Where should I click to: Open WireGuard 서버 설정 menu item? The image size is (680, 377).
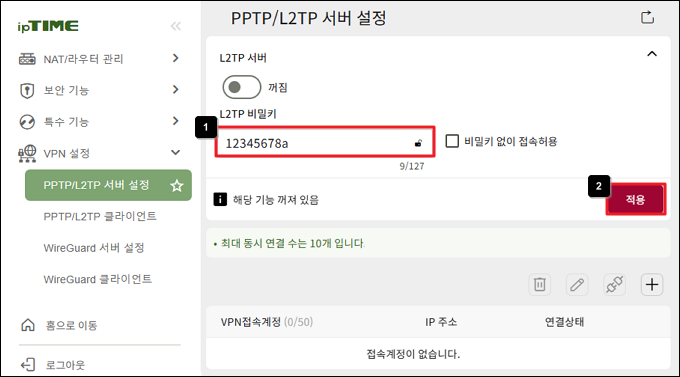coord(94,248)
